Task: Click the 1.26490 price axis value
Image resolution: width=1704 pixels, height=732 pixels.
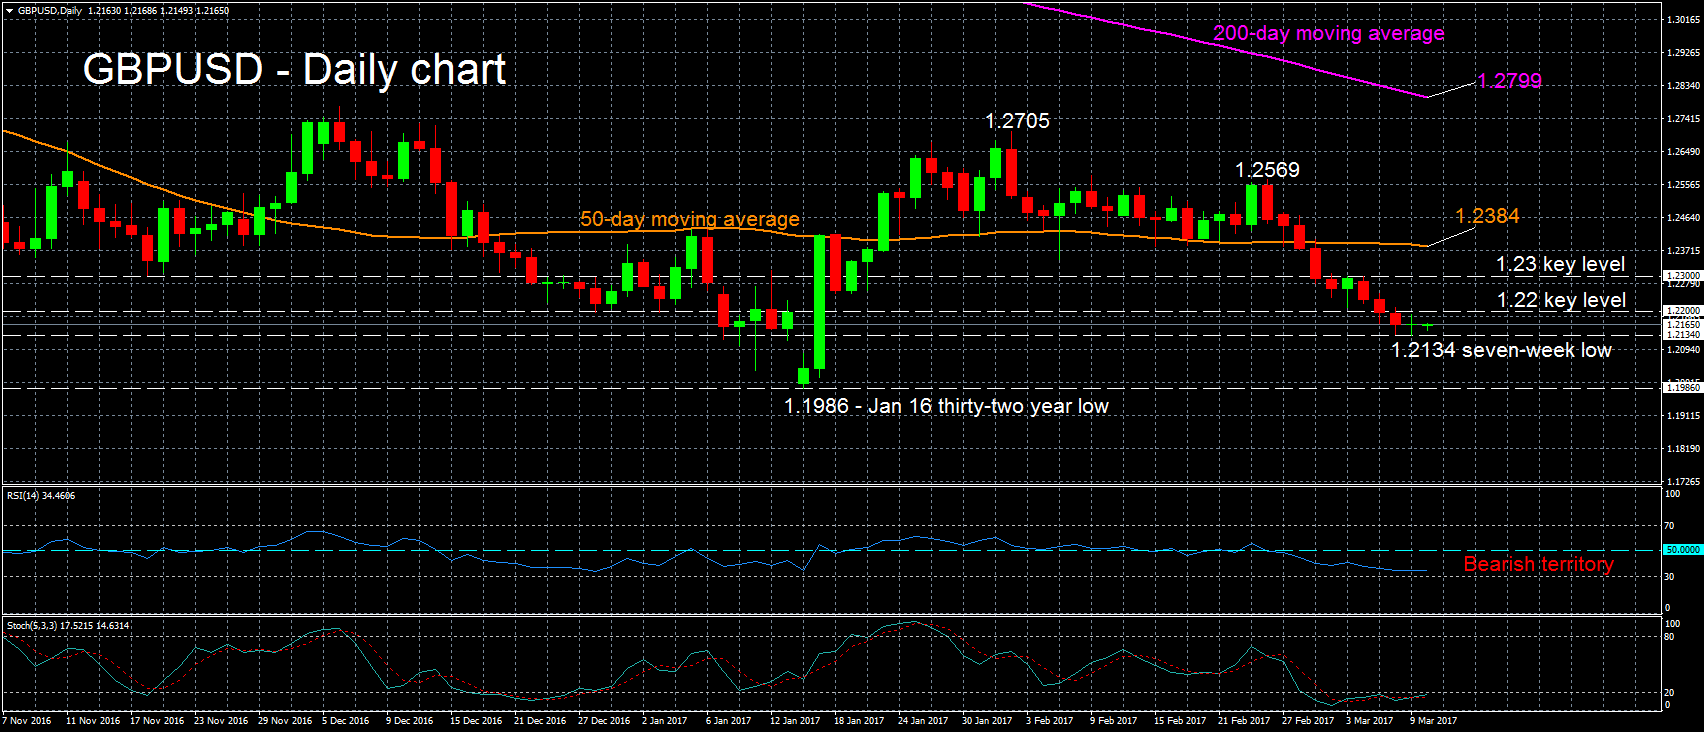Action: (x=1684, y=152)
